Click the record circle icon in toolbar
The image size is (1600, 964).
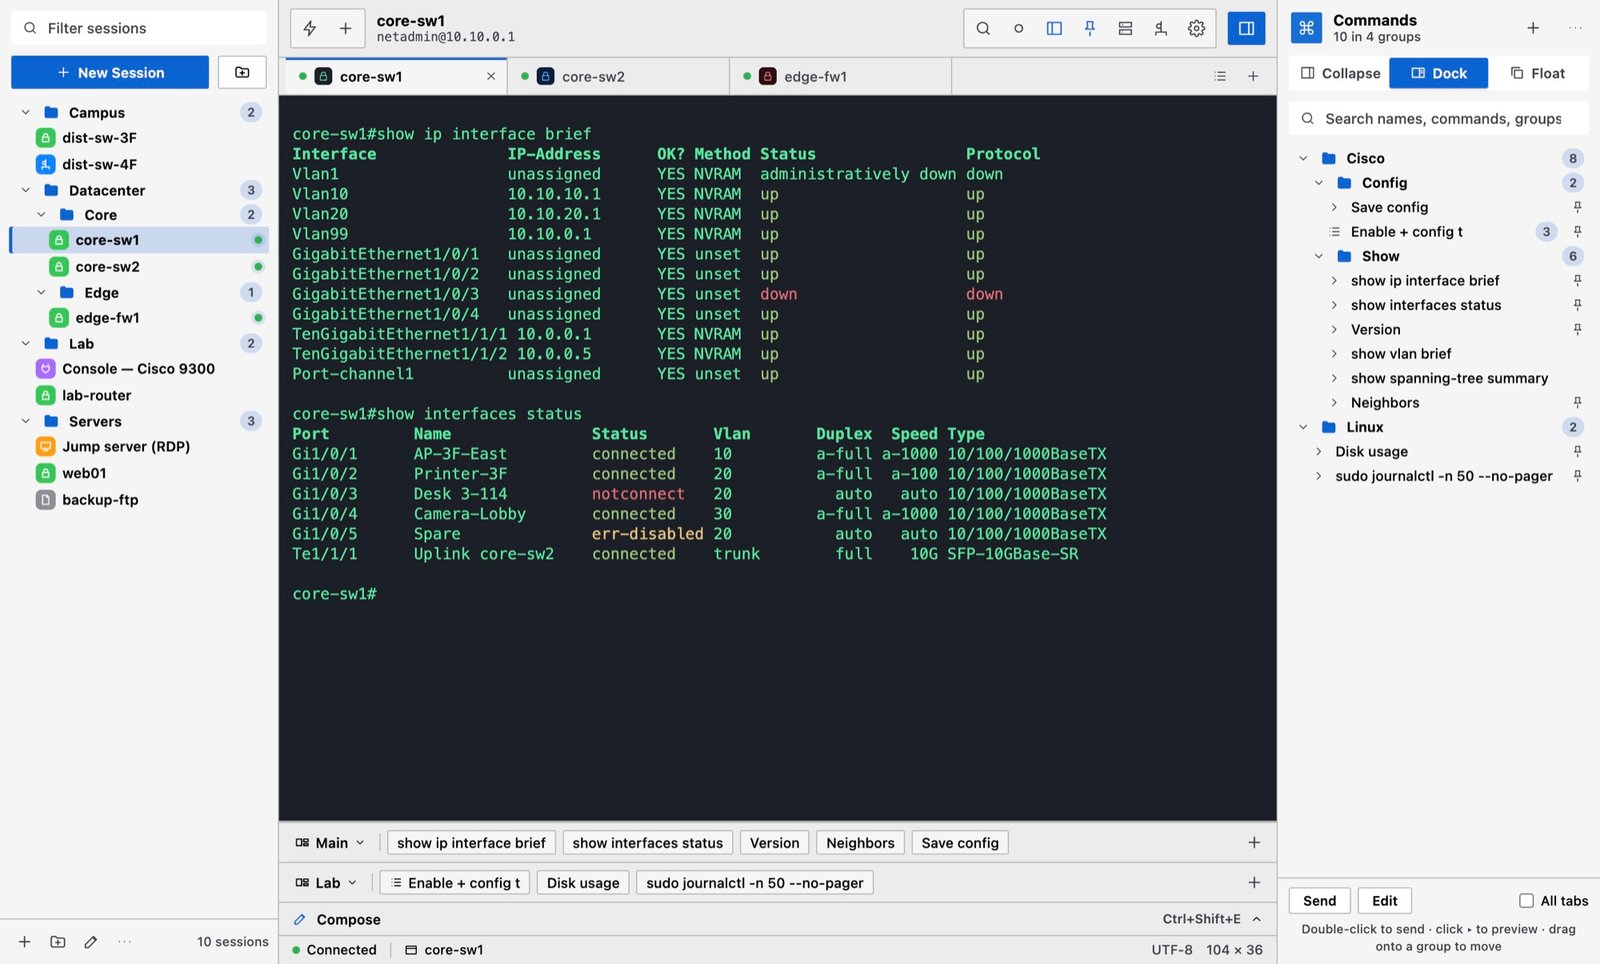[x=1018, y=28]
